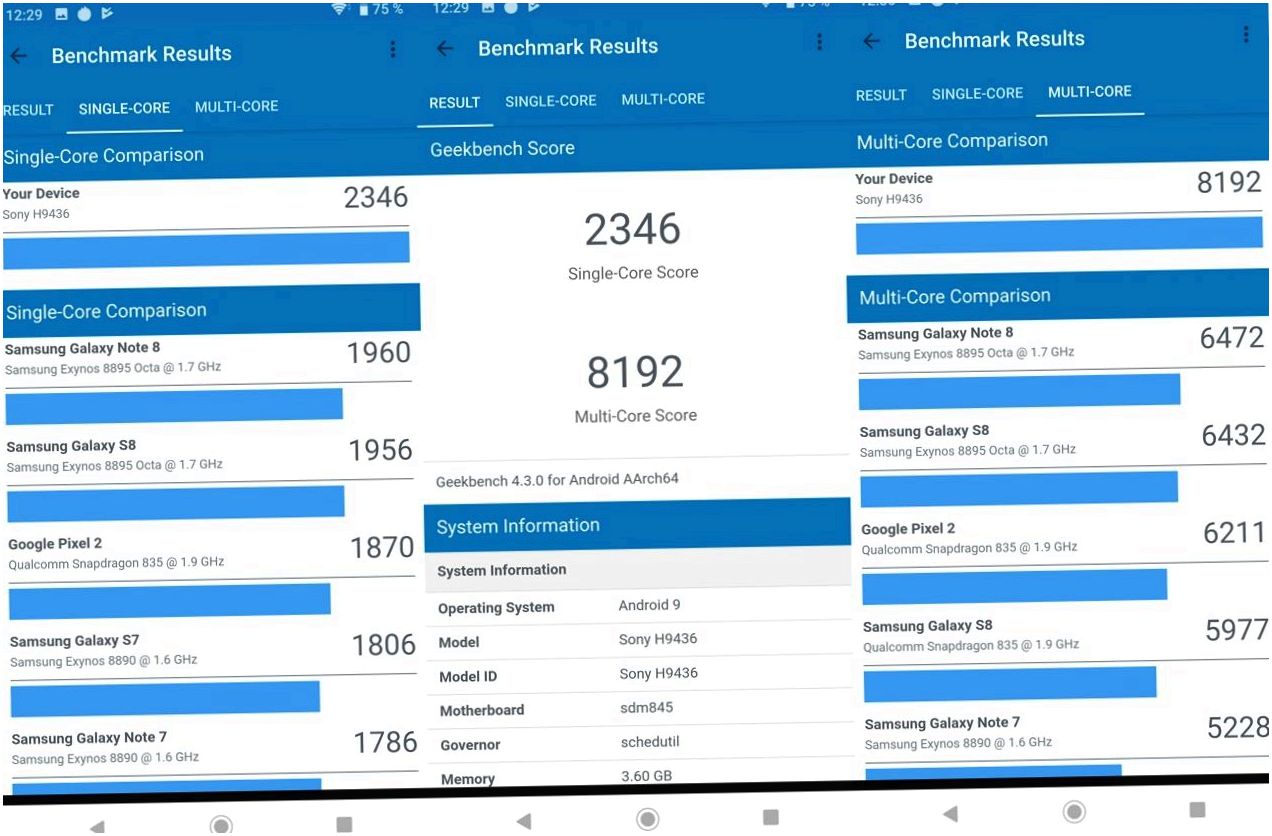Click the large 8192 Multi-Core Score
The height and width of the screenshot is (836, 1272).
635,372
